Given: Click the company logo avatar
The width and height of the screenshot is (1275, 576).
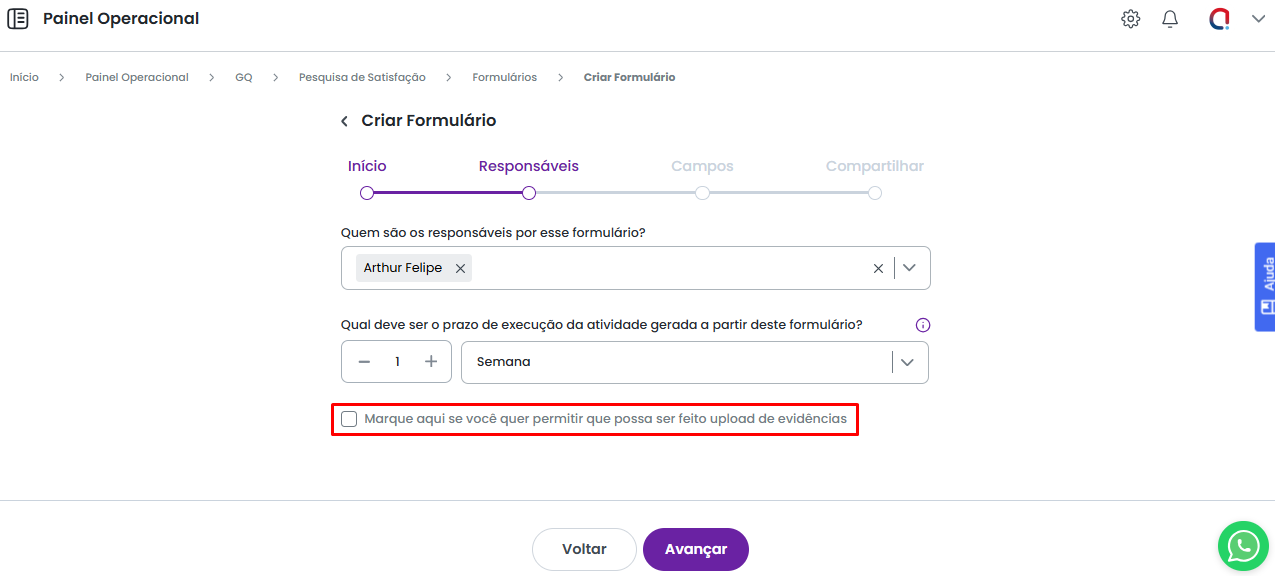Looking at the screenshot, I should pos(1219,19).
